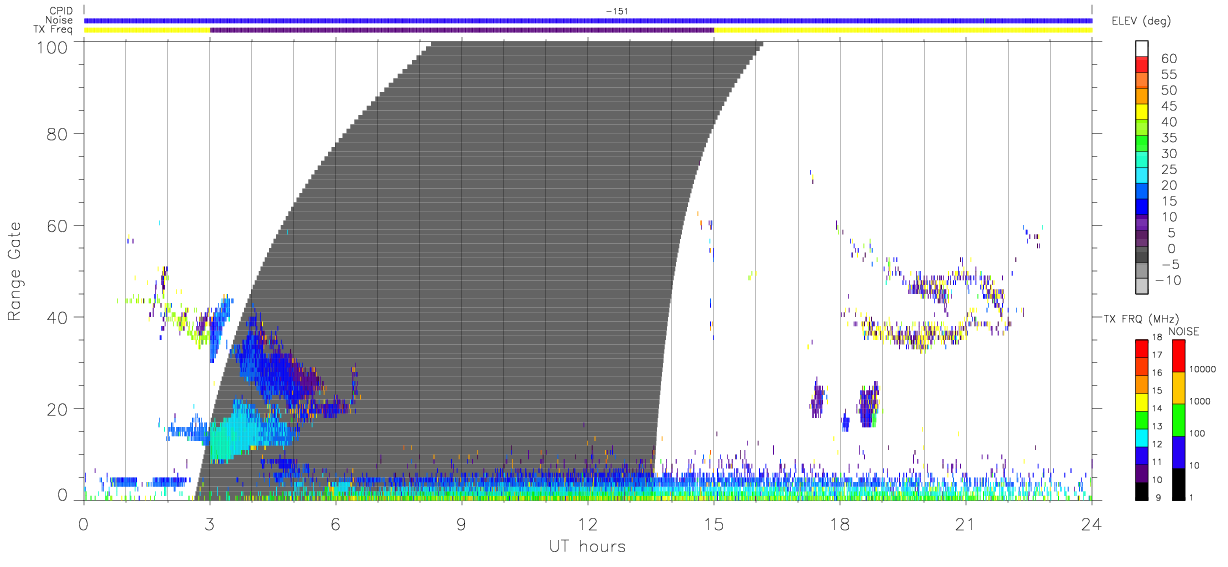Viewport: 1228px width, 567px height.
Task: Click NOISE legend label 10000
Action: pyautogui.click(x=1204, y=369)
